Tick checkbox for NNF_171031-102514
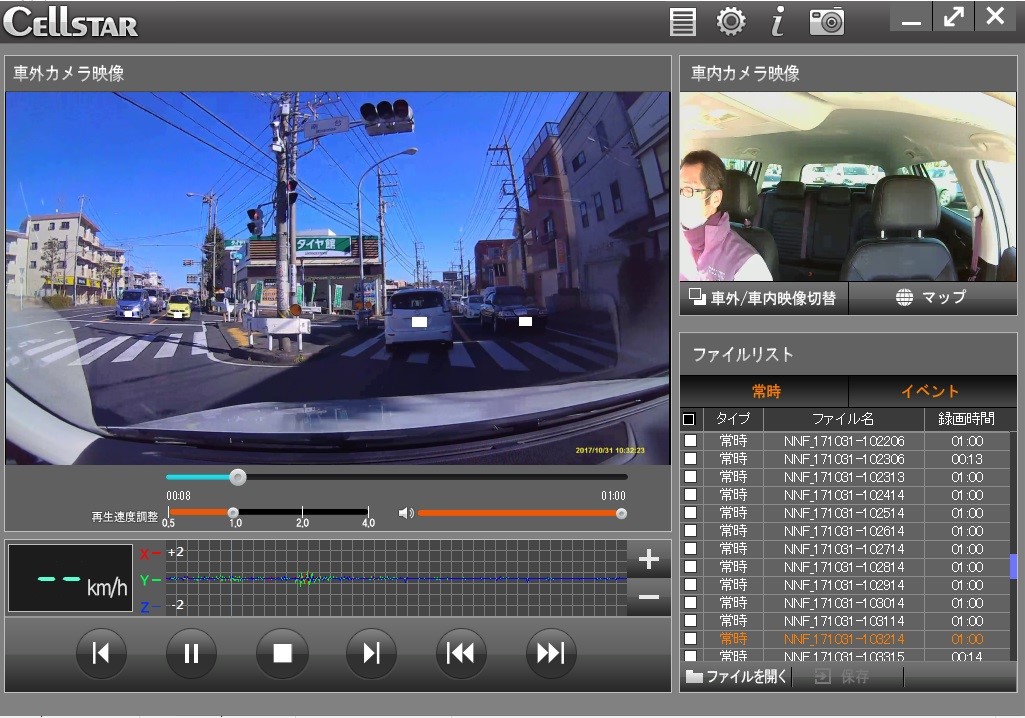 click(x=690, y=513)
